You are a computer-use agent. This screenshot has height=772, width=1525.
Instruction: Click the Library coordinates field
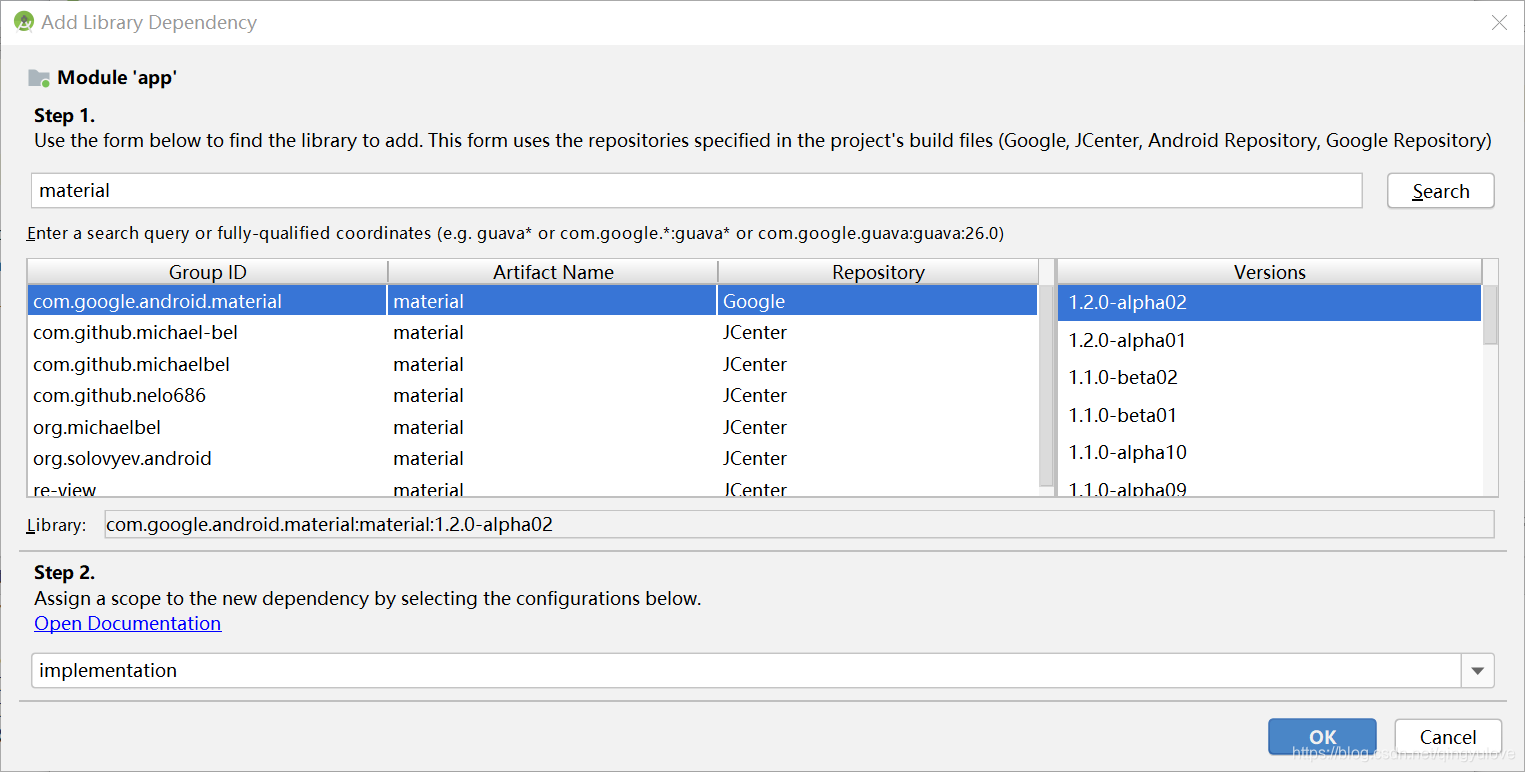pos(799,524)
